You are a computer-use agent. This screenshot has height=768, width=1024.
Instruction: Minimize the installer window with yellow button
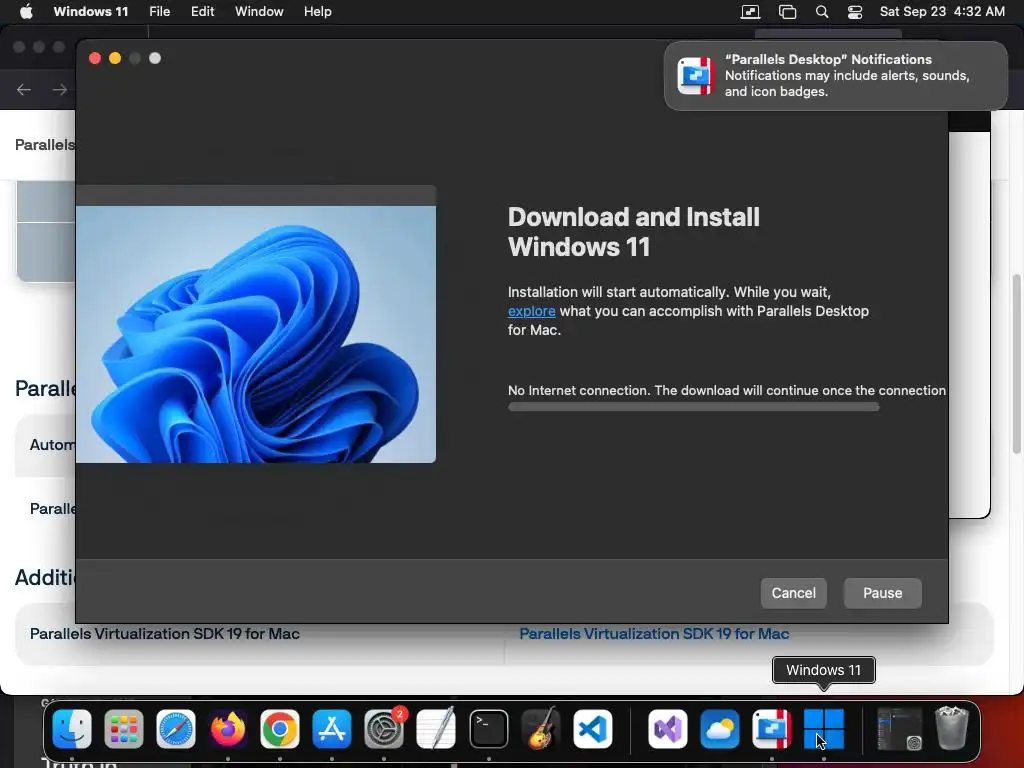pyautogui.click(x=115, y=58)
